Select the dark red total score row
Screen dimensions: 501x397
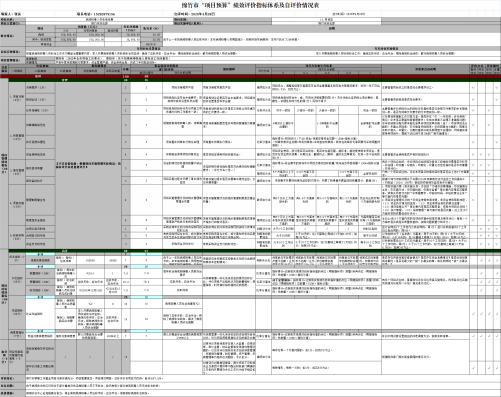point(250,76)
